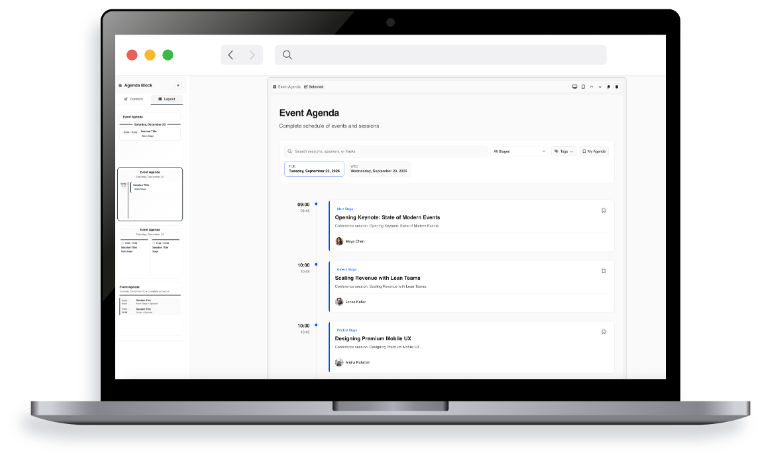766x462 pixels.
Task: Click the Selected indicator label
Action: [x=314, y=87]
